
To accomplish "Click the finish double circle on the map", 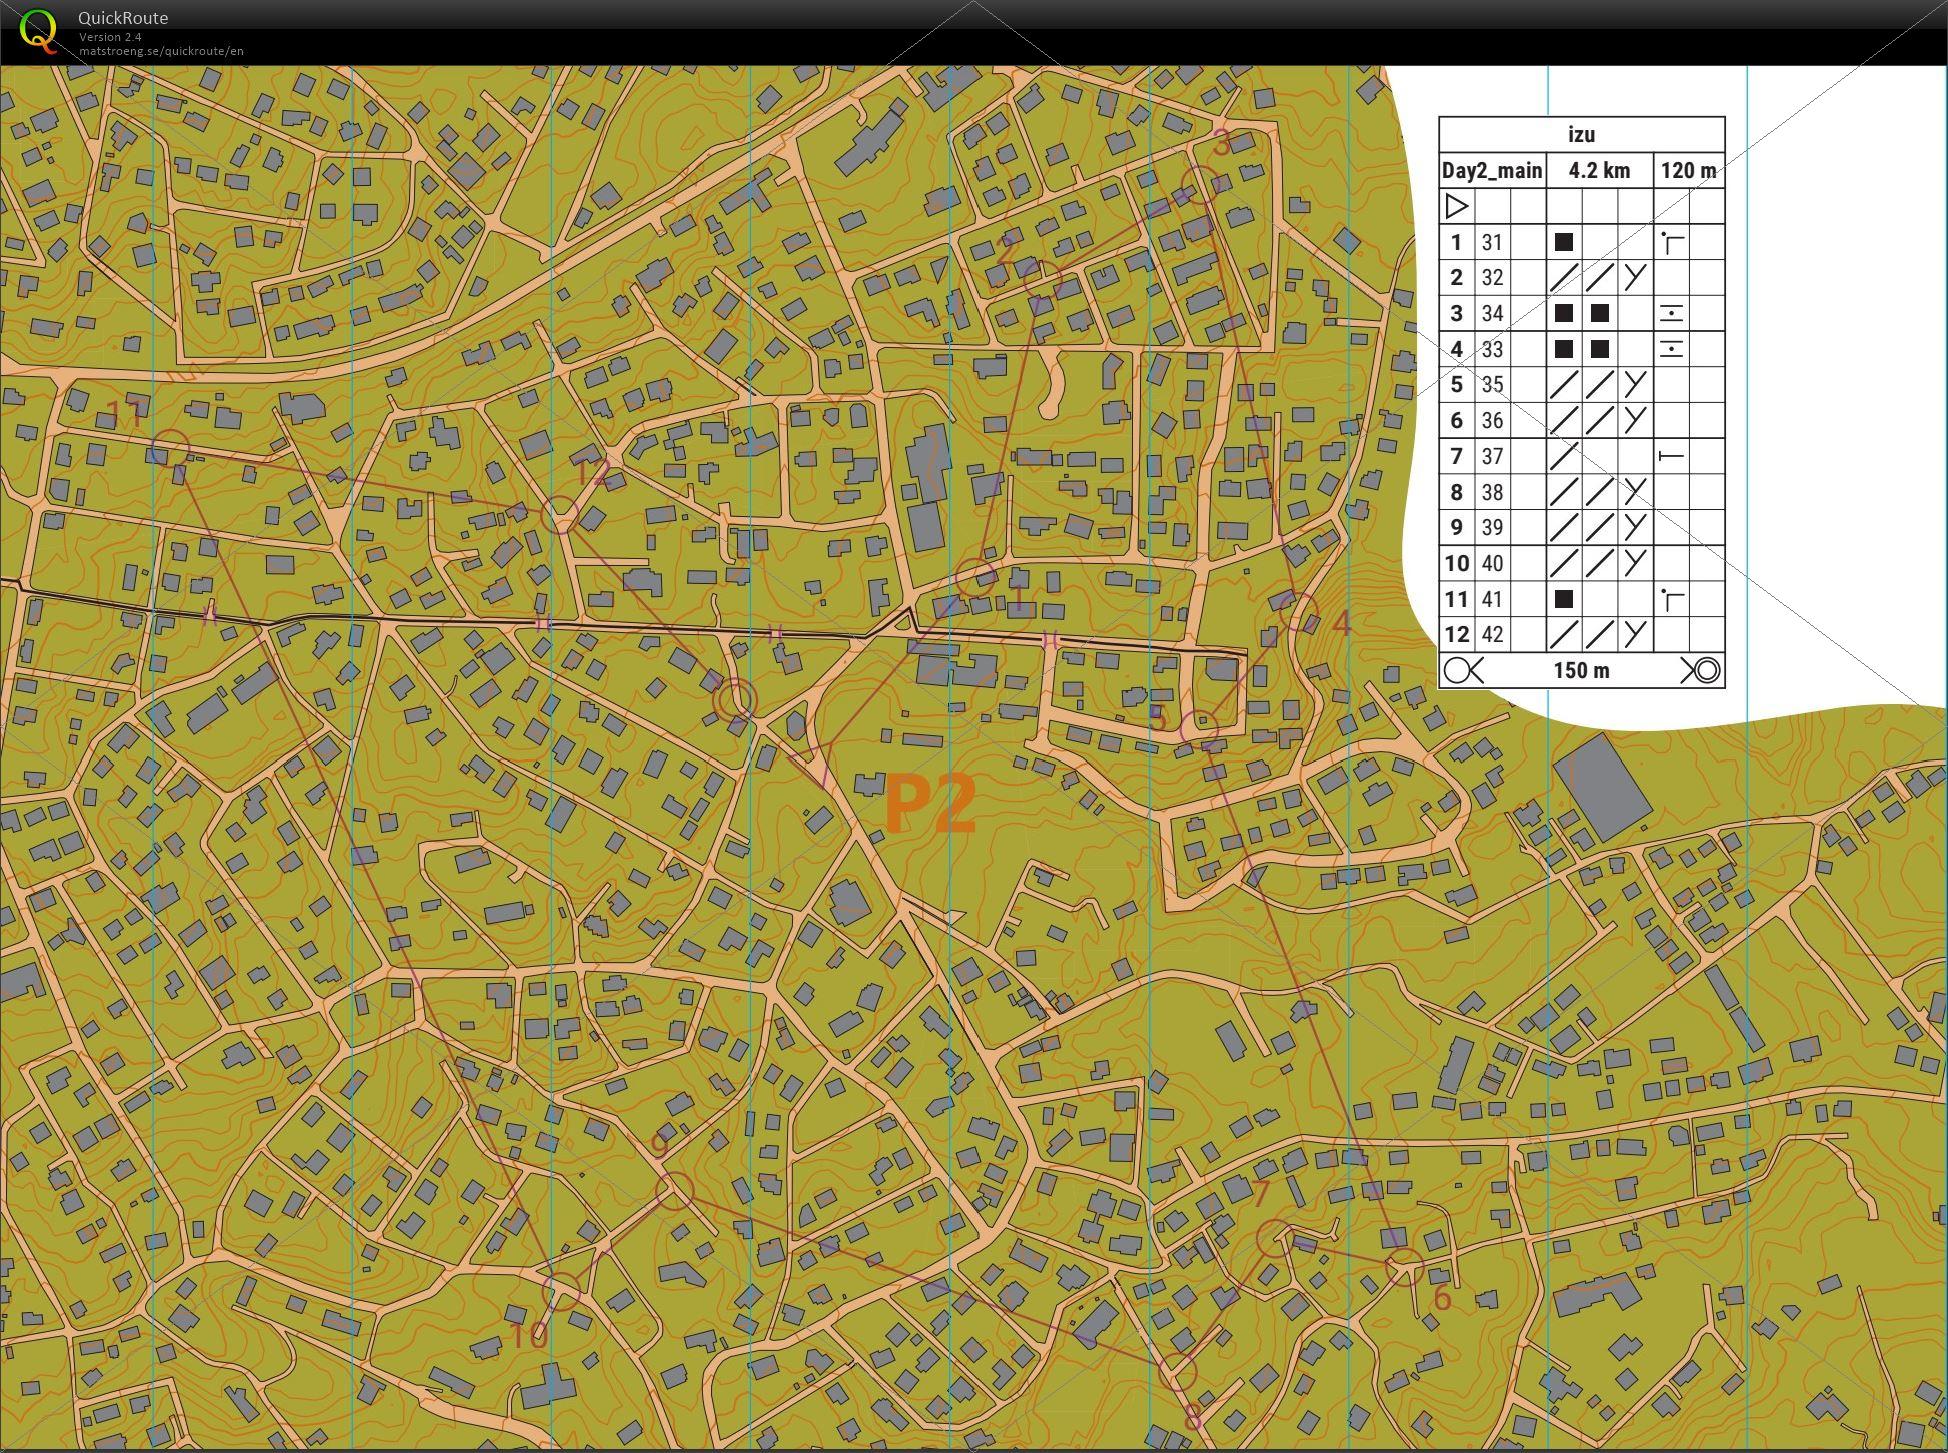I will [736, 700].
